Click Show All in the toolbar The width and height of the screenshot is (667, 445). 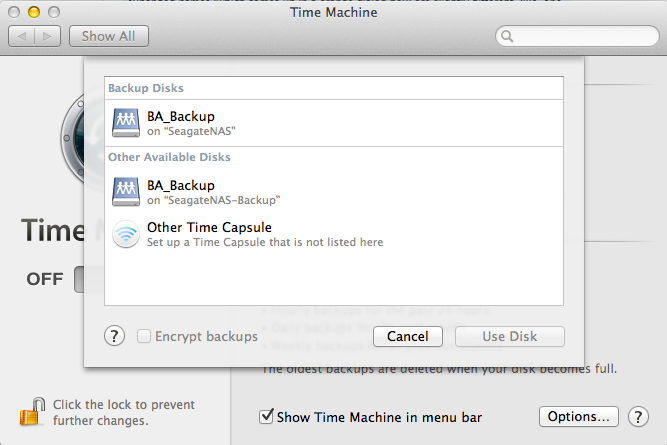click(109, 36)
